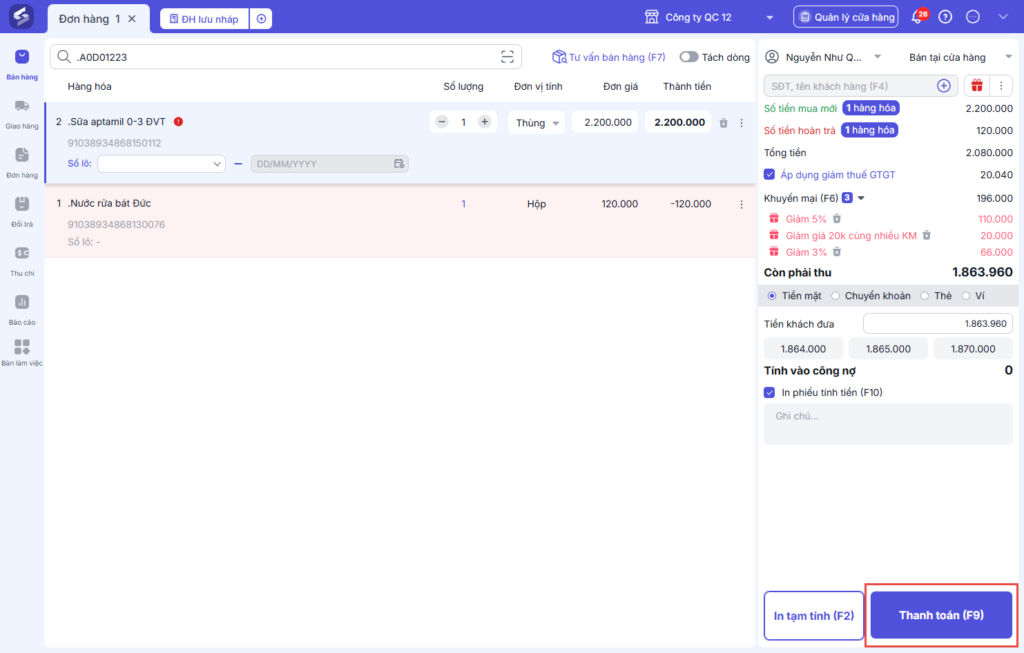Image resolution: width=1024 pixels, height=653 pixels.
Task: Close the Đơn hàng 1 tab
Action: tap(132, 19)
